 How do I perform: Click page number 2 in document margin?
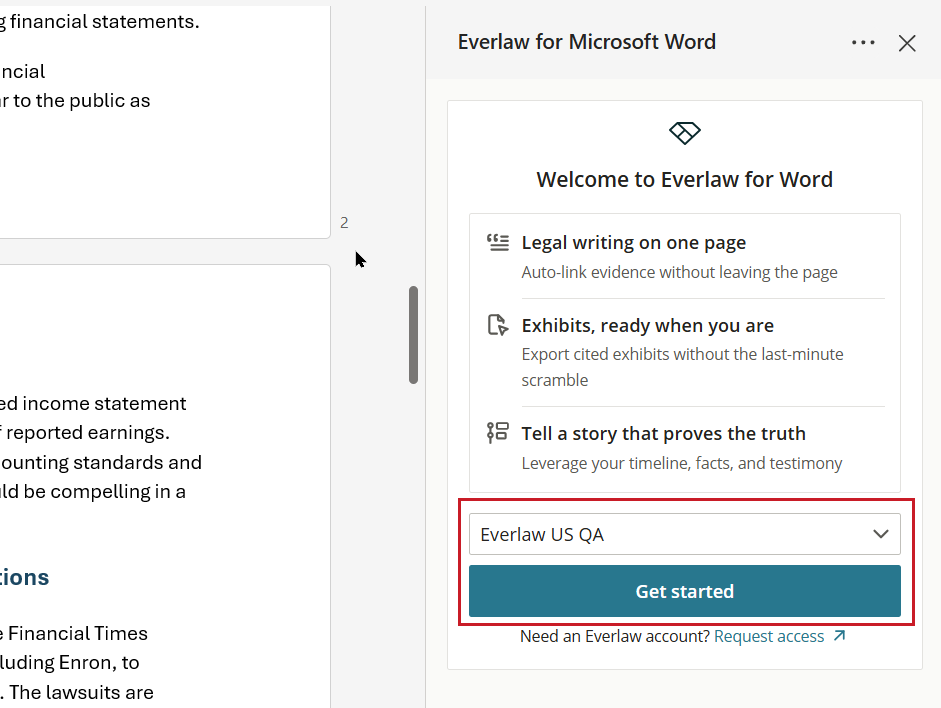[x=344, y=223]
